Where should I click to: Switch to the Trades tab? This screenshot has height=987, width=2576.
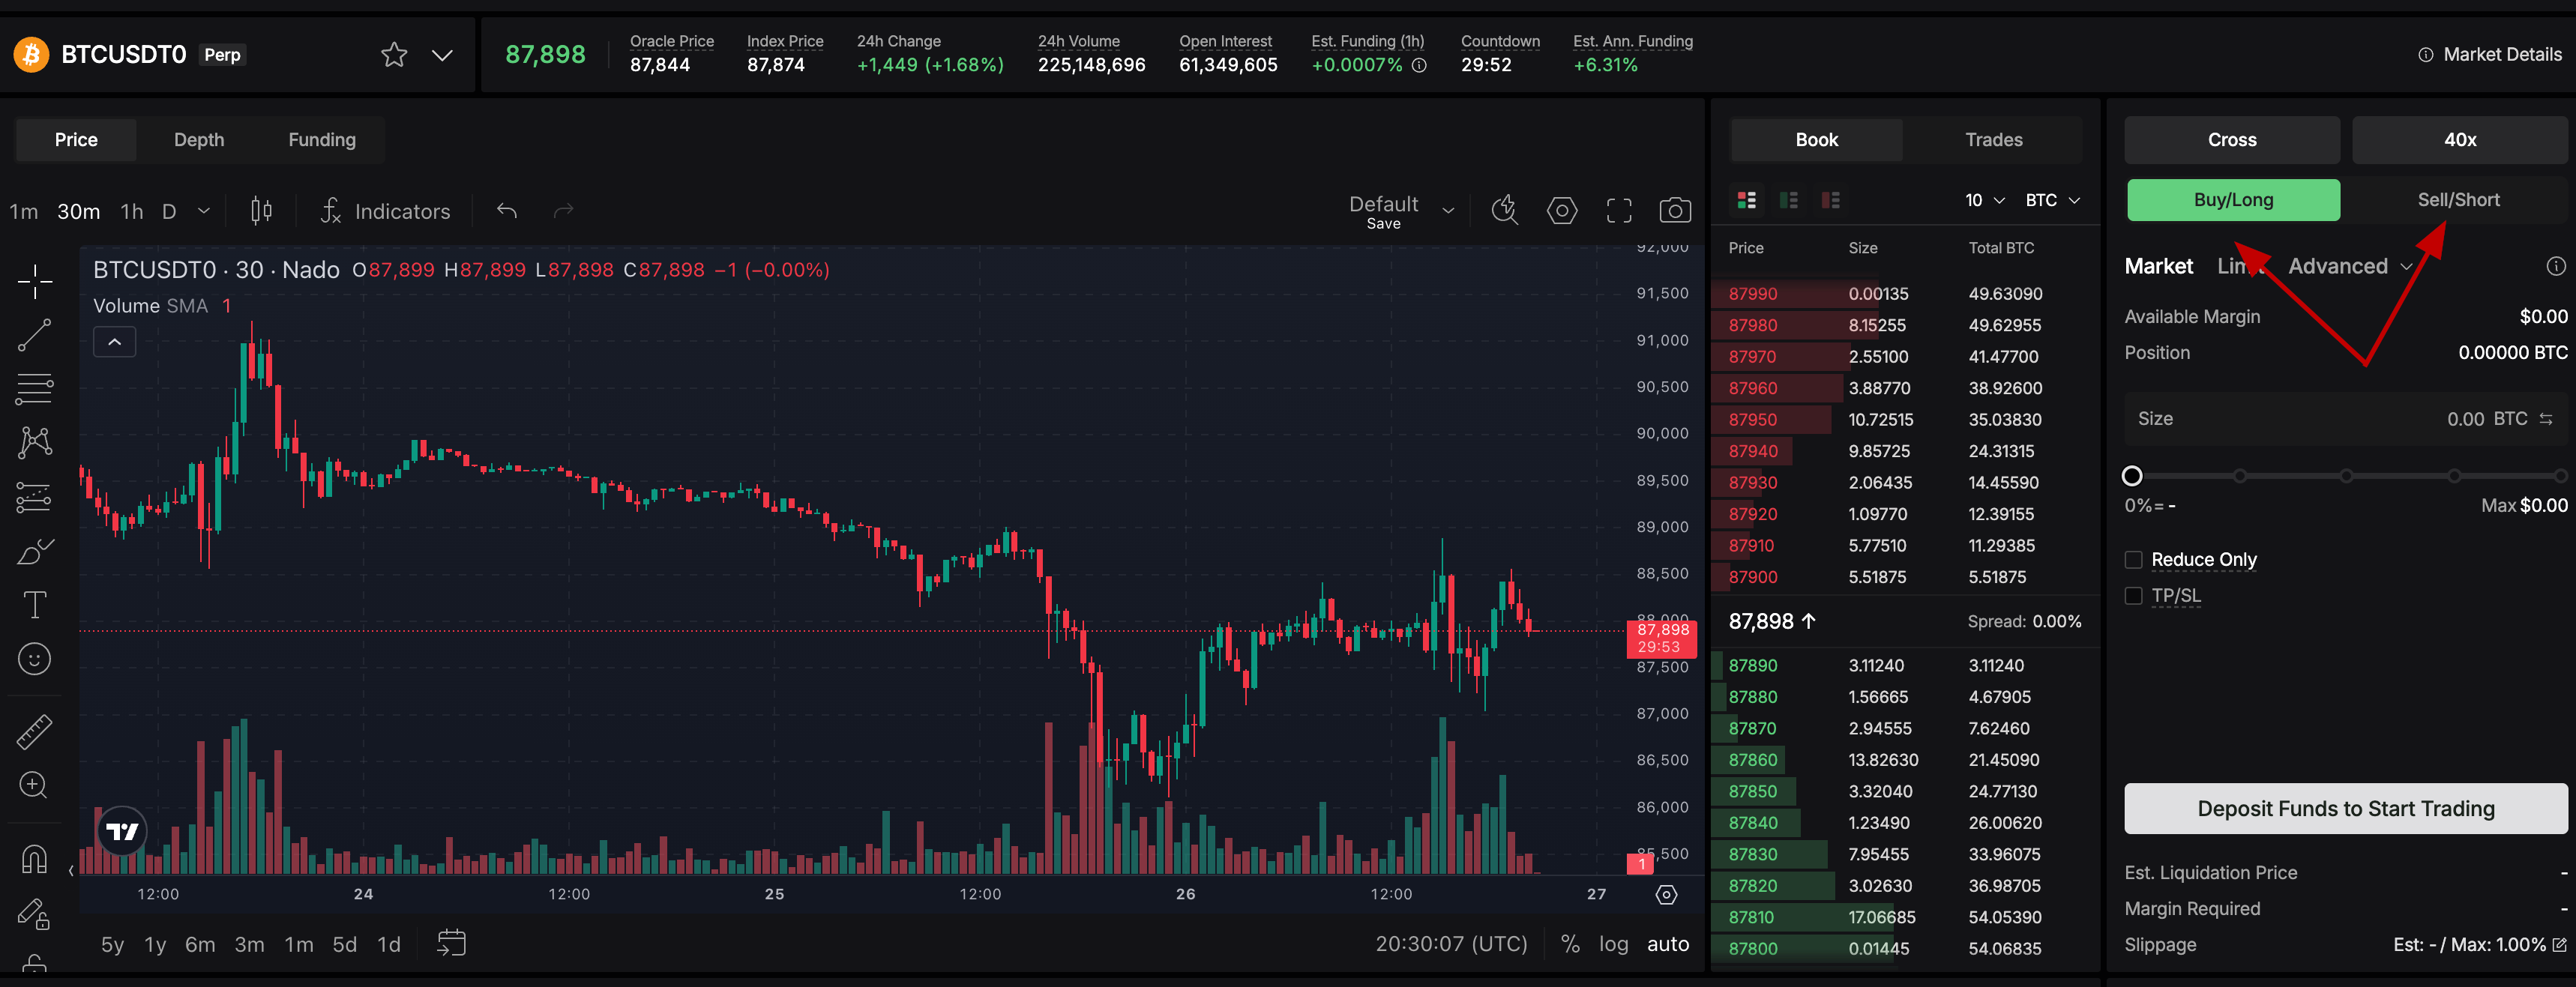click(1993, 140)
